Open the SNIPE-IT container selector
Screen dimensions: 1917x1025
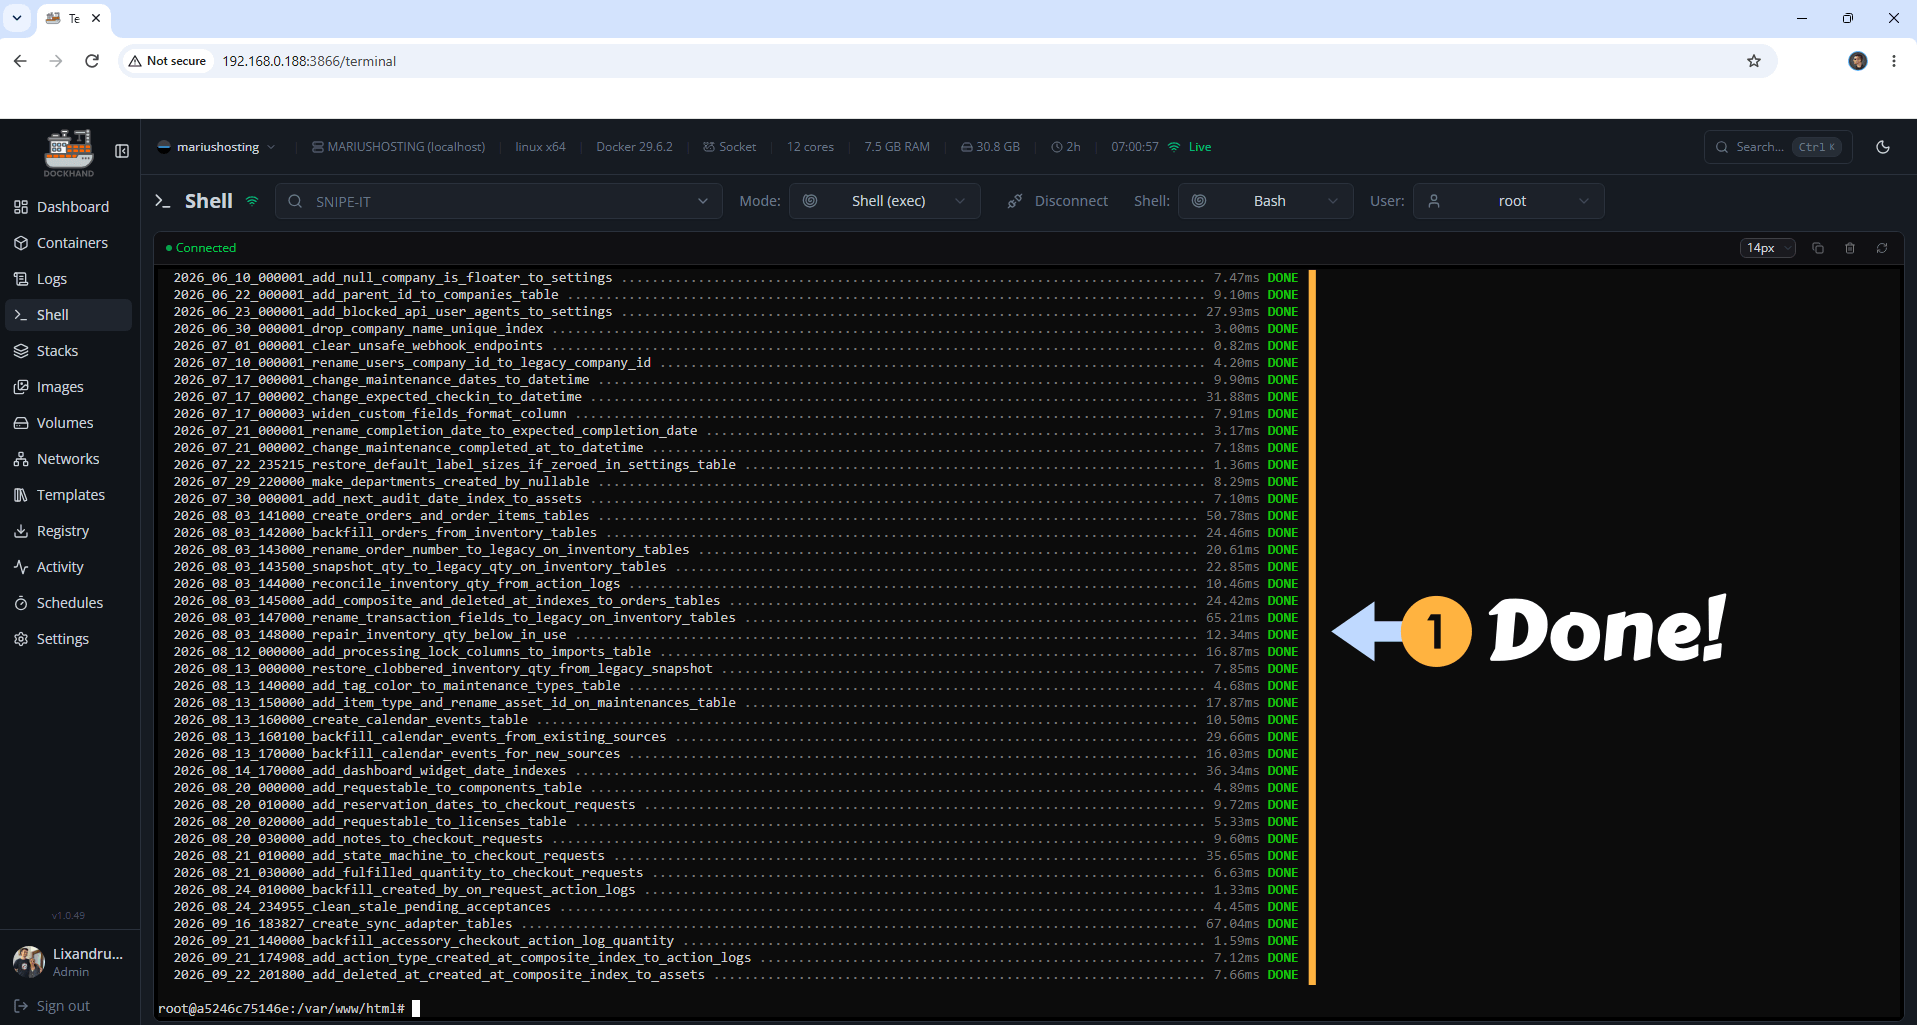(x=498, y=201)
